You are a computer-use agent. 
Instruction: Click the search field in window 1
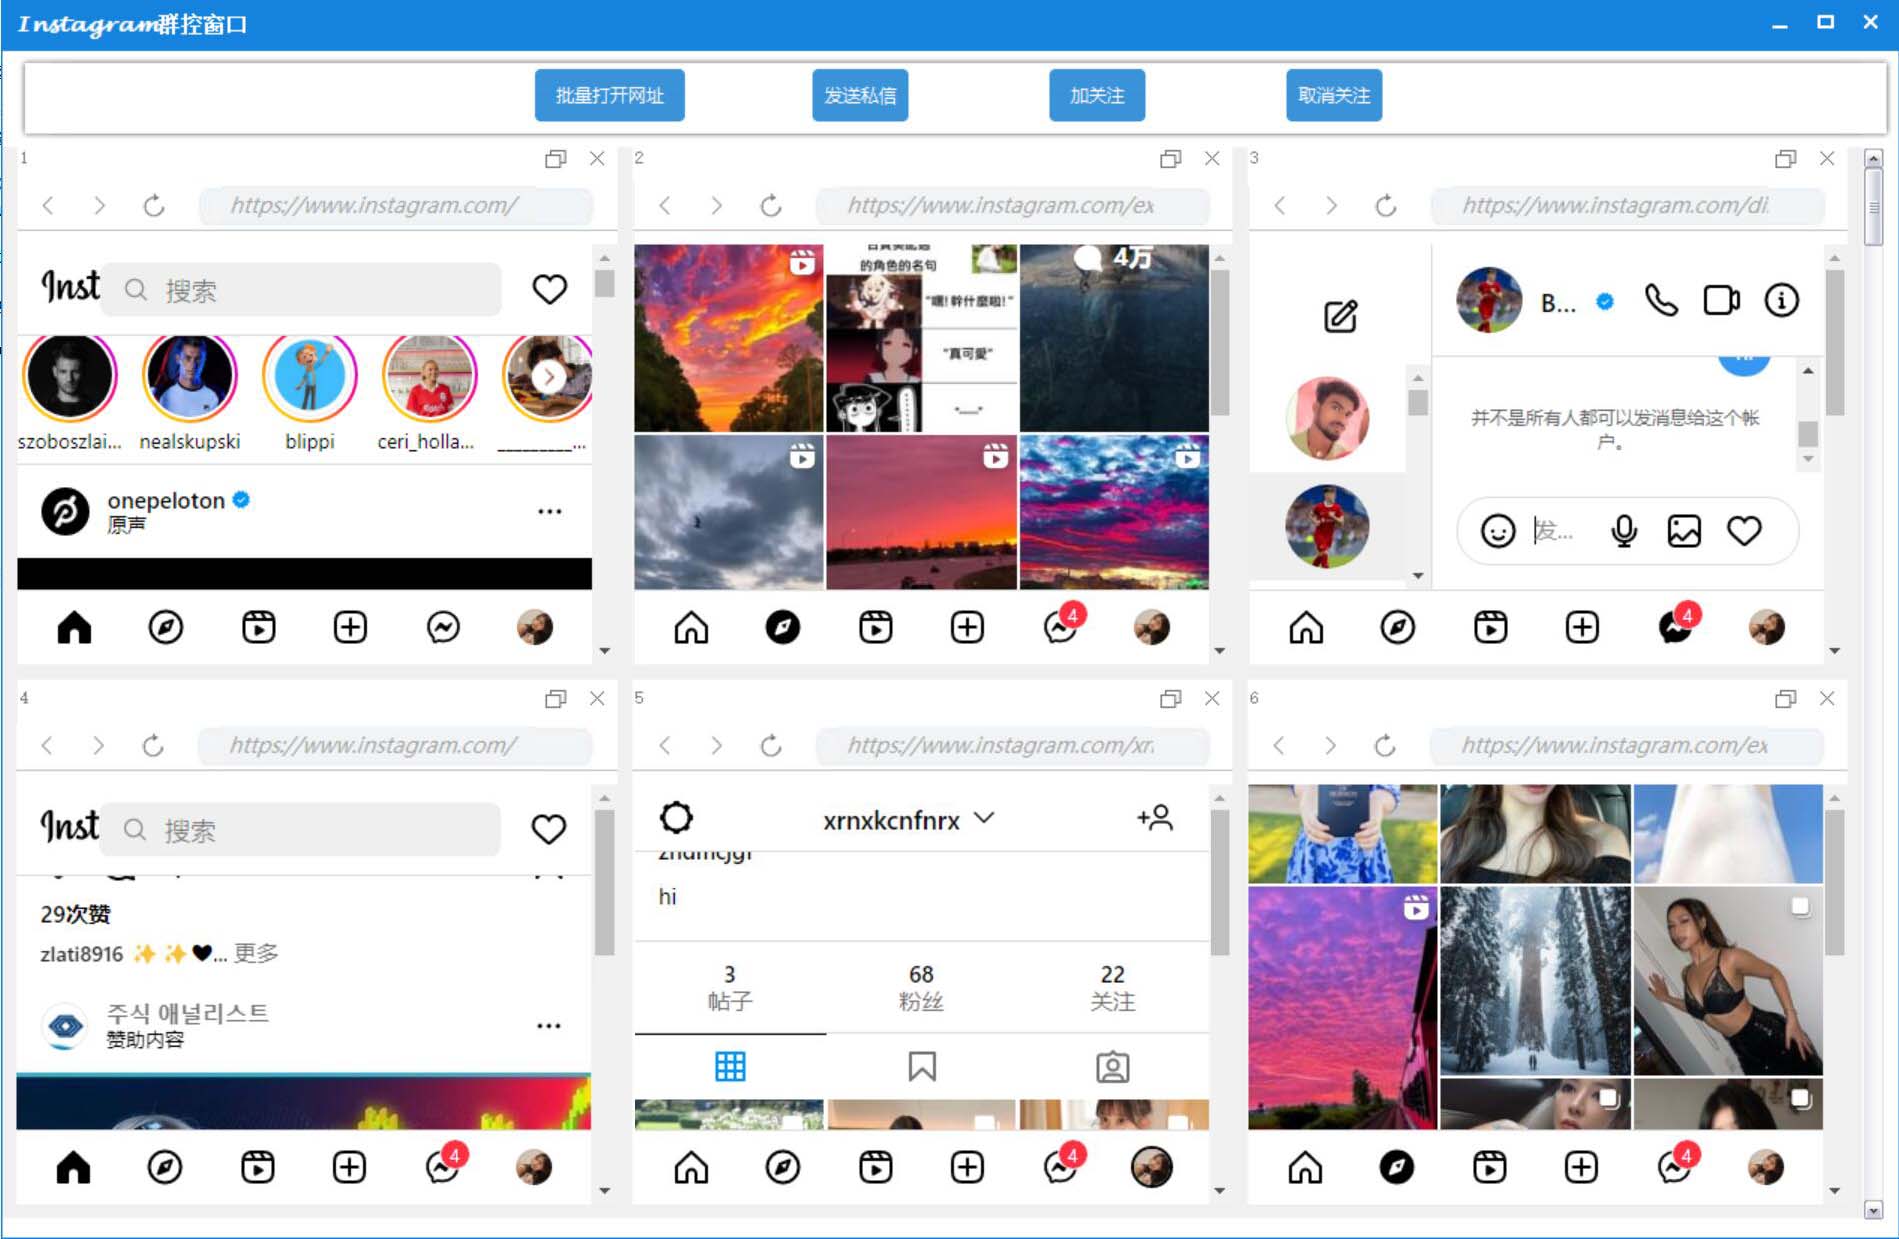click(x=310, y=290)
